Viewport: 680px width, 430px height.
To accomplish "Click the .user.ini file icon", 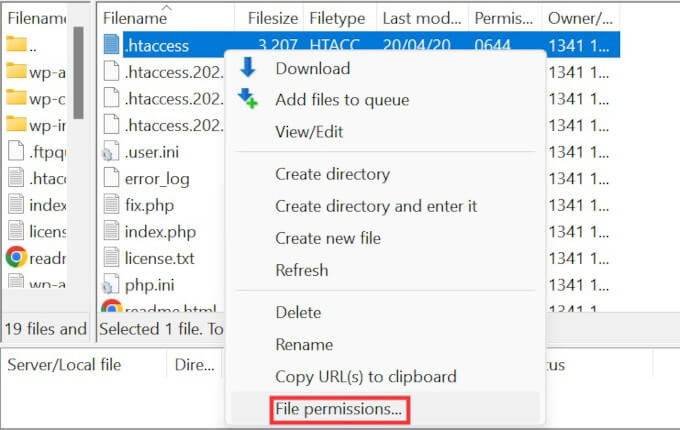I will coord(111,153).
